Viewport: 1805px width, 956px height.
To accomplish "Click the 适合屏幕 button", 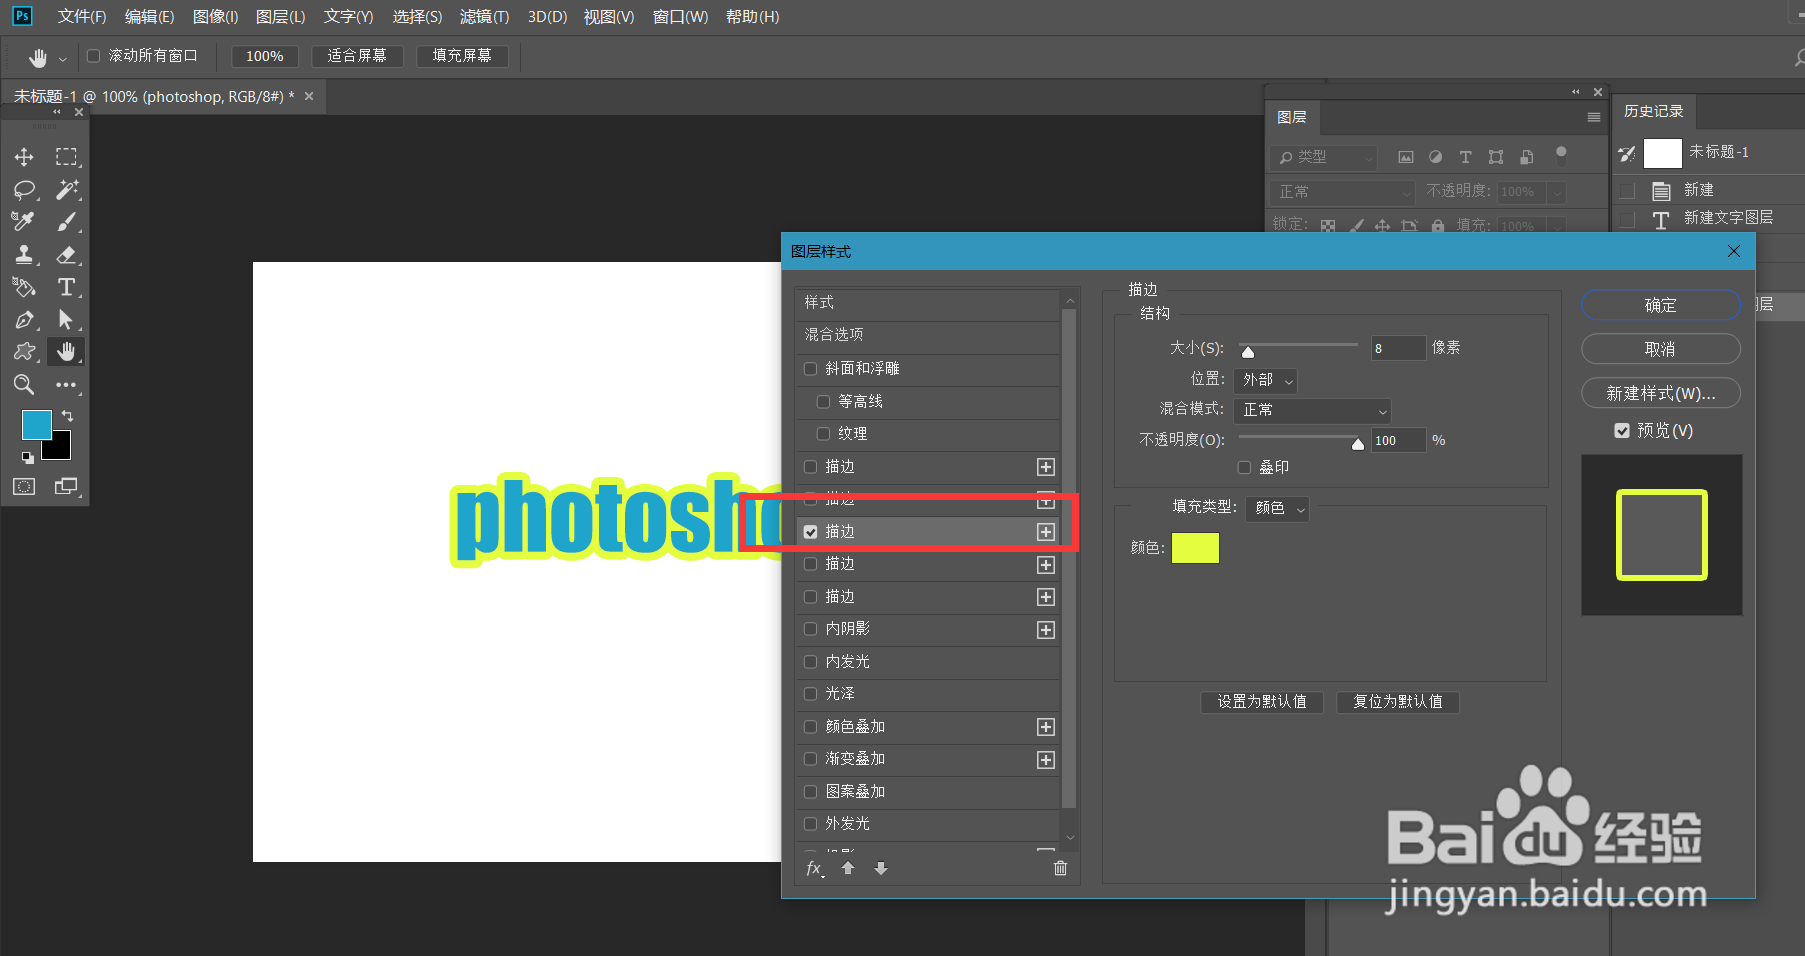I will [357, 56].
